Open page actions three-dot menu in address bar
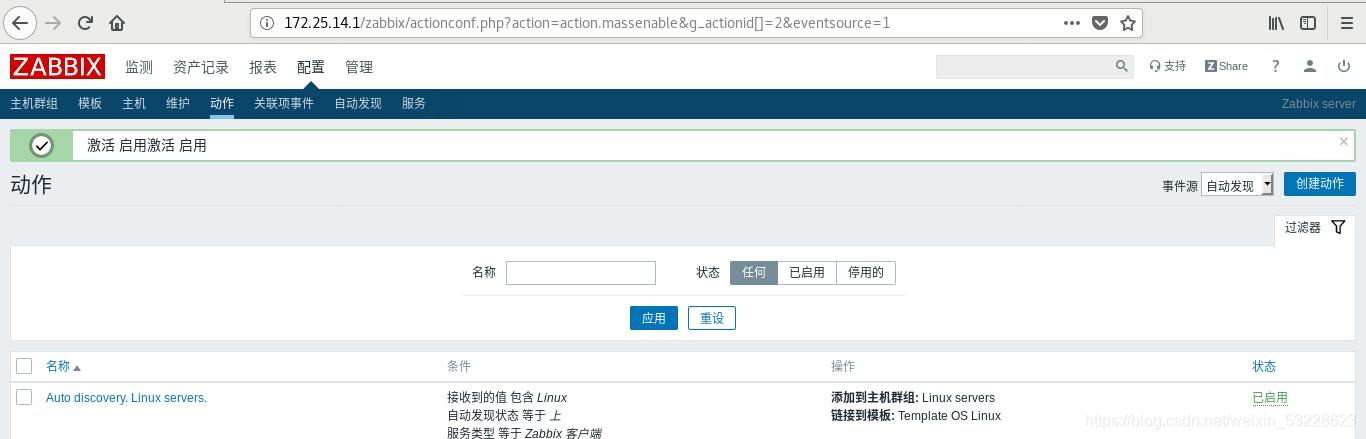 (1071, 22)
